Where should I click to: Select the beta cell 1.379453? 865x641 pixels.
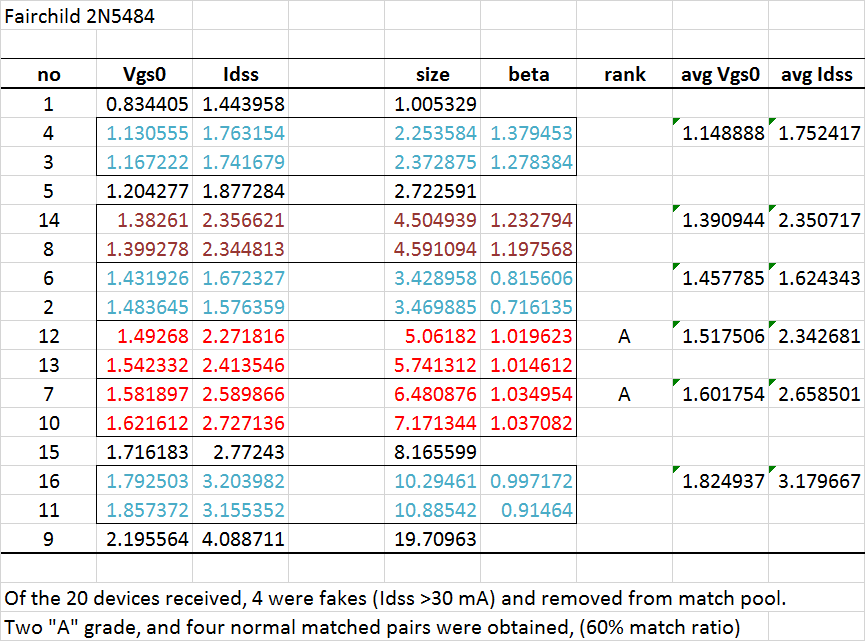(528, 132)
